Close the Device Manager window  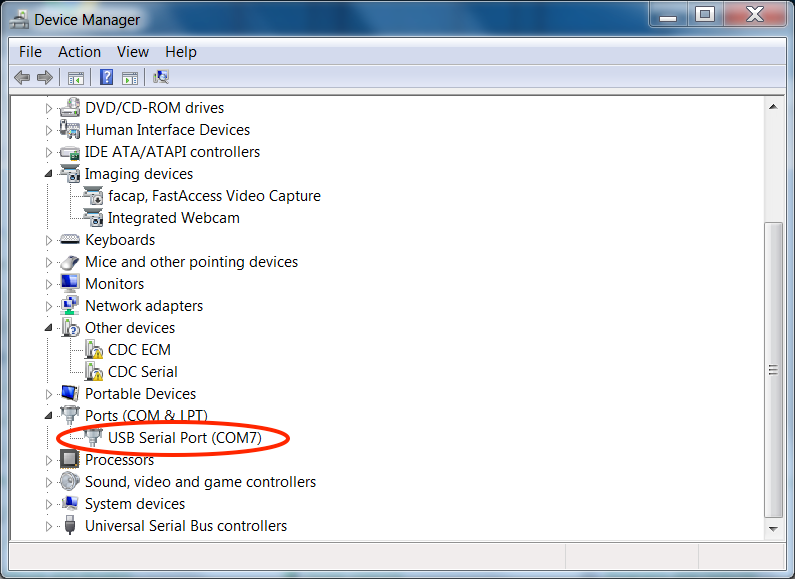click(x=754, y=15)
